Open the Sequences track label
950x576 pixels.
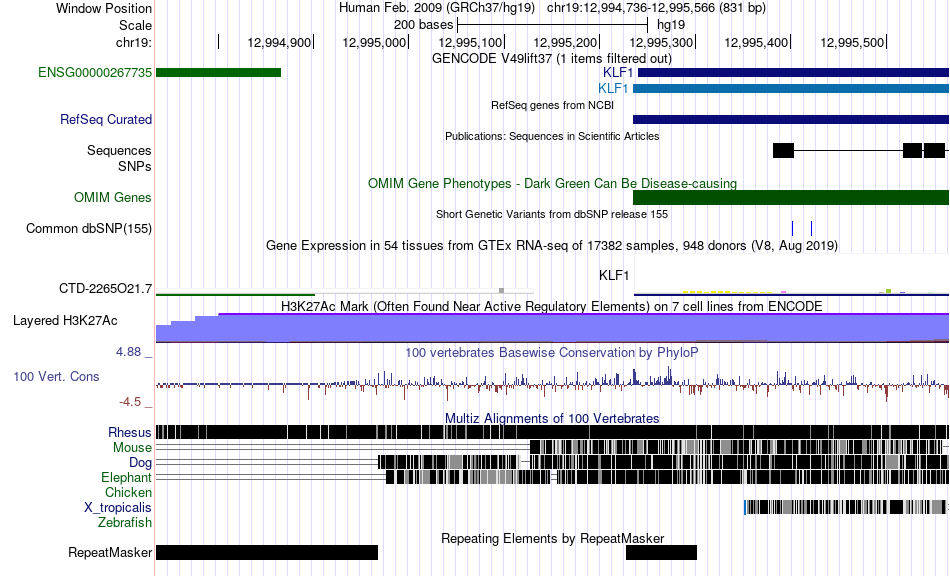(119, 150)
